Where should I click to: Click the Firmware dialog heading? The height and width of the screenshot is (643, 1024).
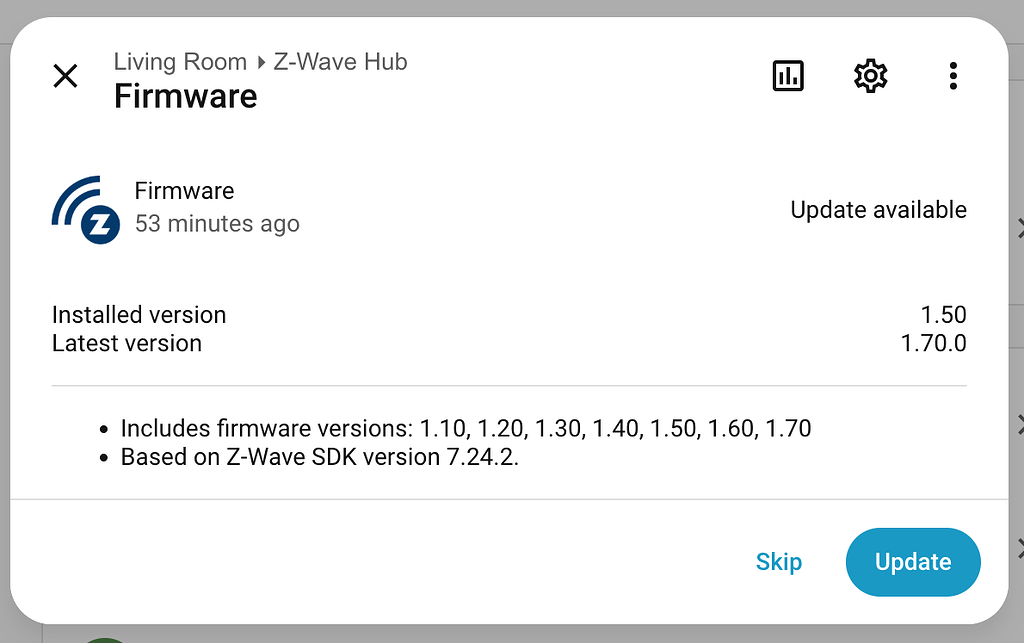pyautogui.click(x=185, y=97)
